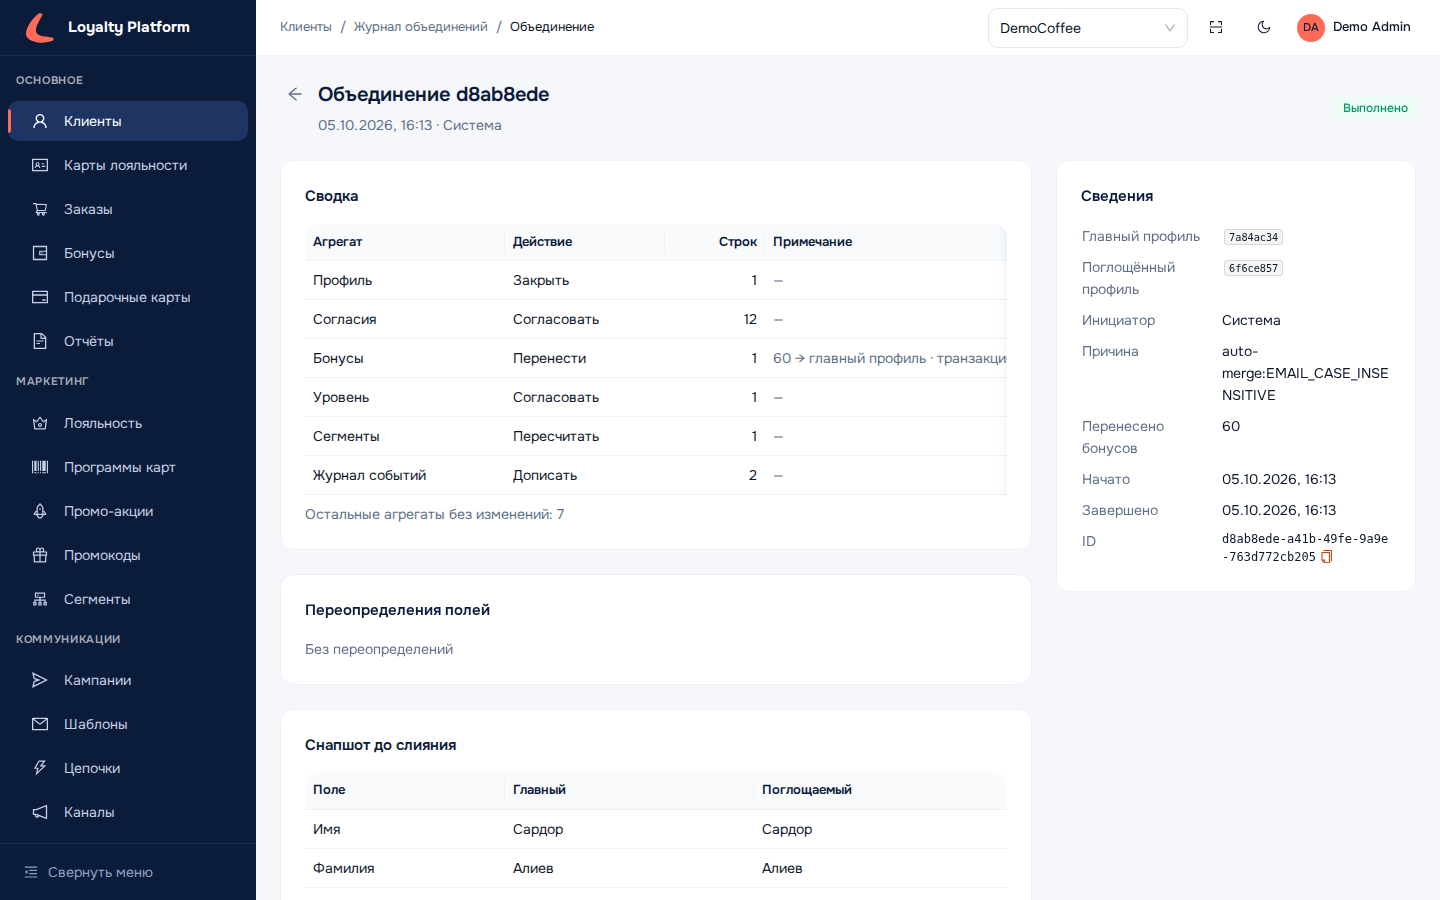Click the Выполнено status badge

click(1375, 108)
